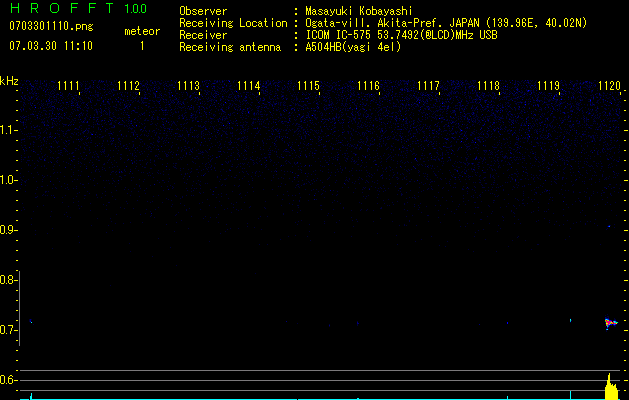Screen dimensions: 629x400
Task: Click the small echo near spectrogram's left edge
Action: tap(30, 321)
